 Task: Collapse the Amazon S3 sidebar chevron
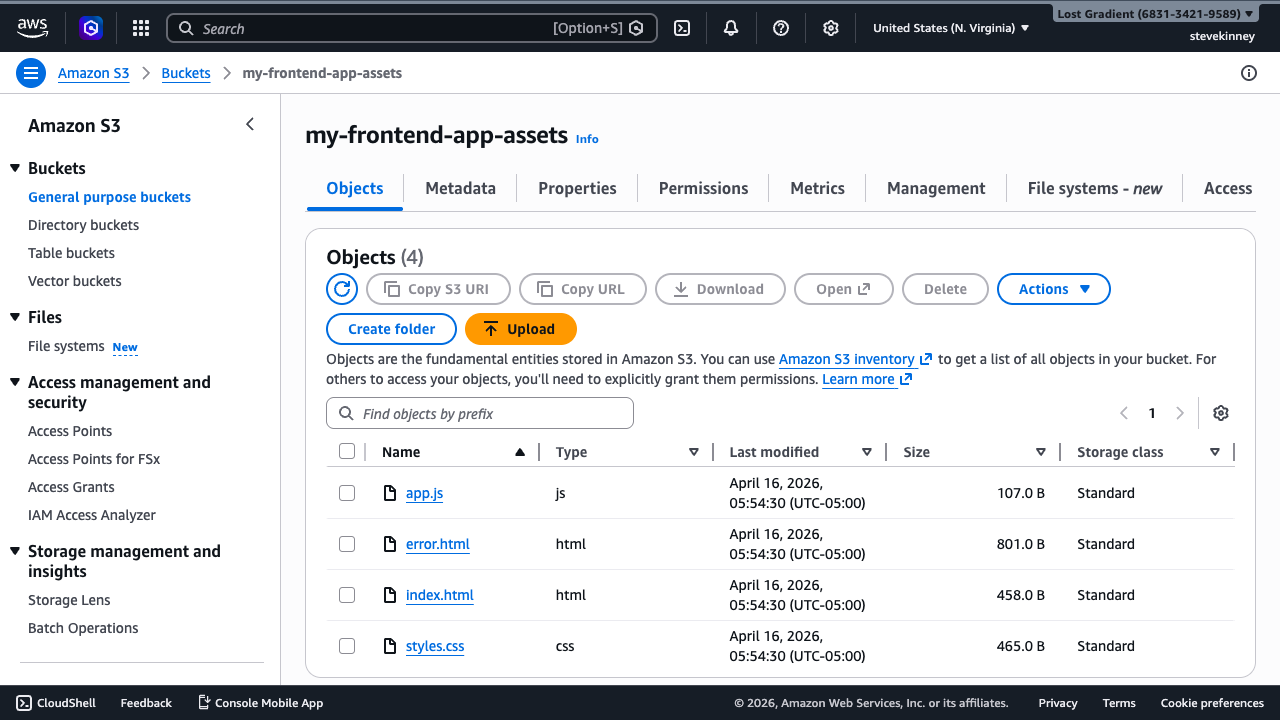click(250, 124)
